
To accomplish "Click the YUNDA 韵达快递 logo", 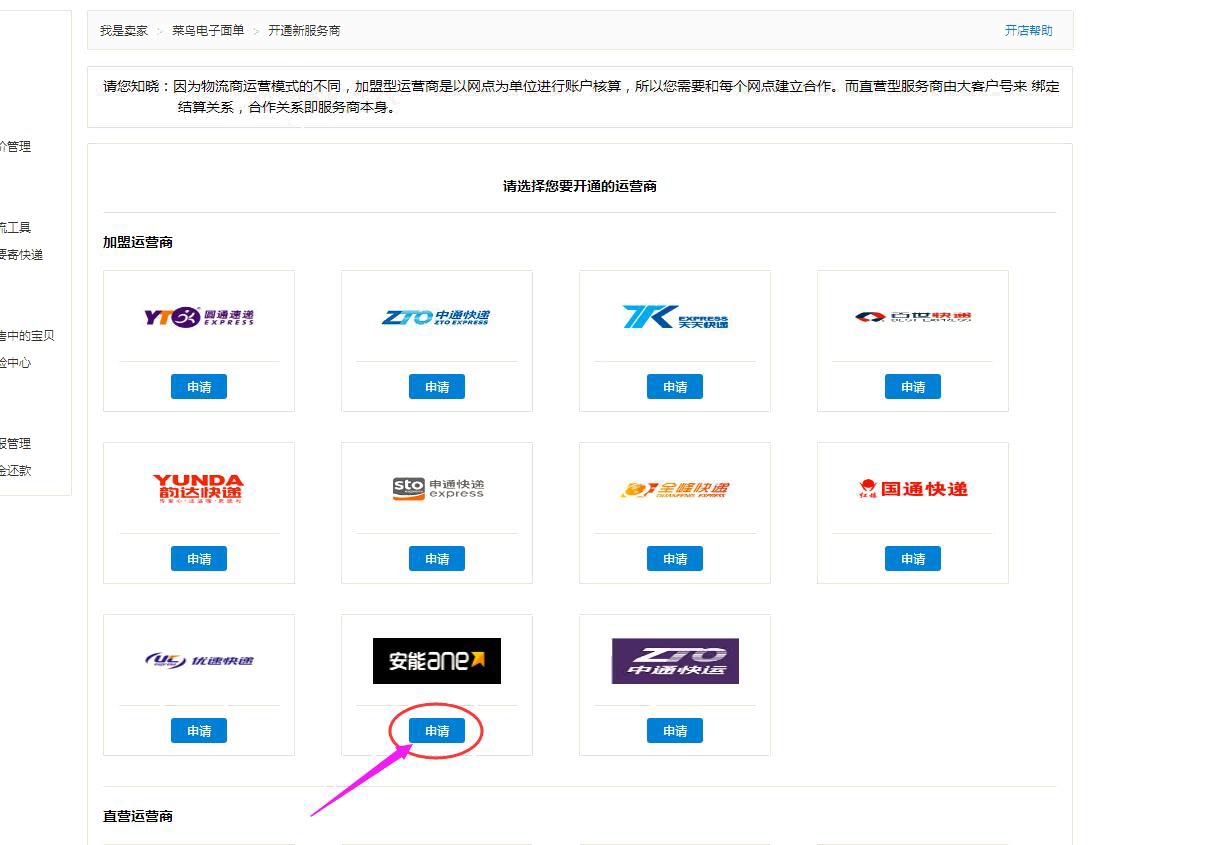I will (x=199, y=489).
